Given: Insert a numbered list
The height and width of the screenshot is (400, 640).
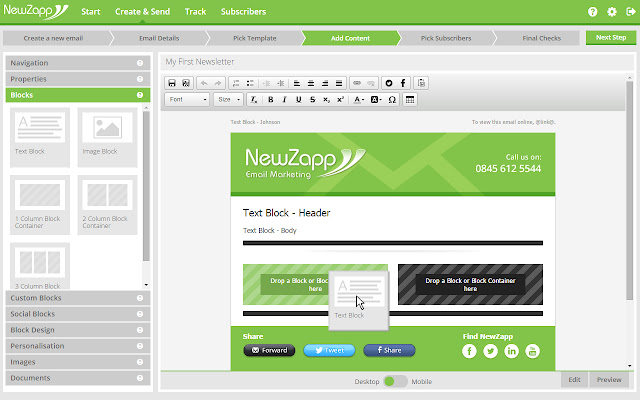Looking at the screenshot, I should pos(236,83).
